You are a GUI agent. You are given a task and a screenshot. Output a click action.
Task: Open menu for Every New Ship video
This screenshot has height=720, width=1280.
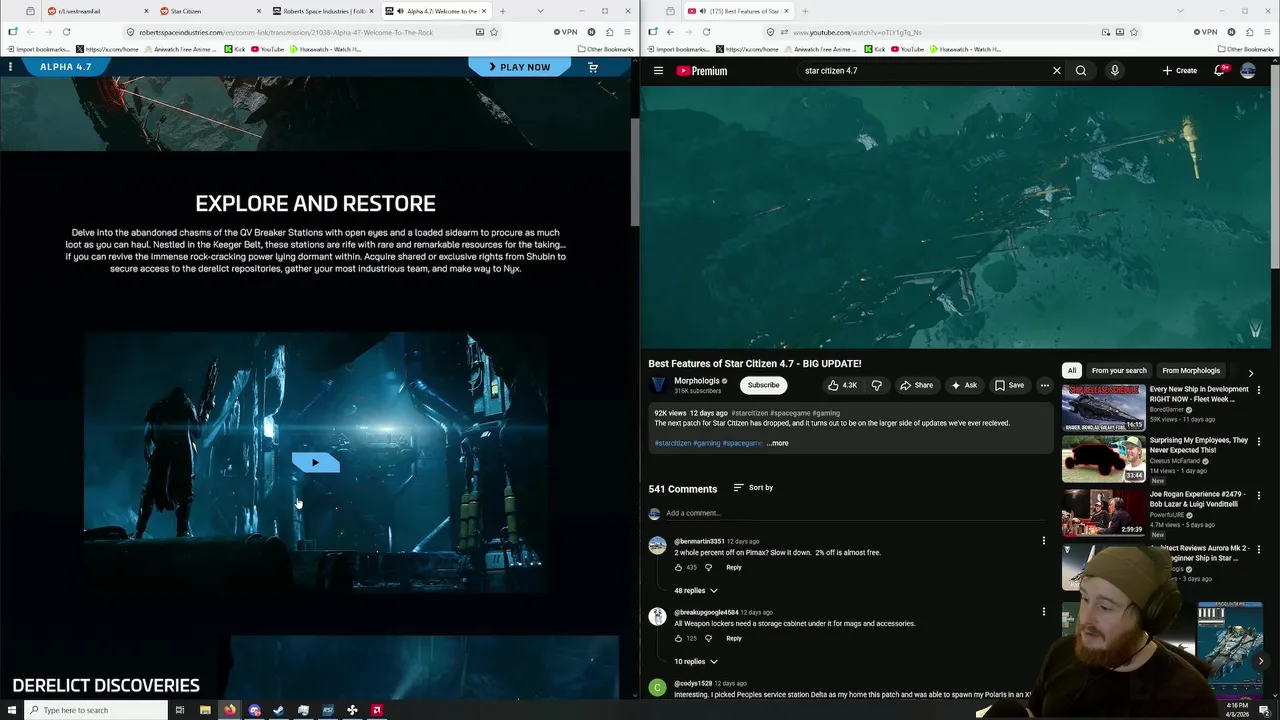point(1259,390)
